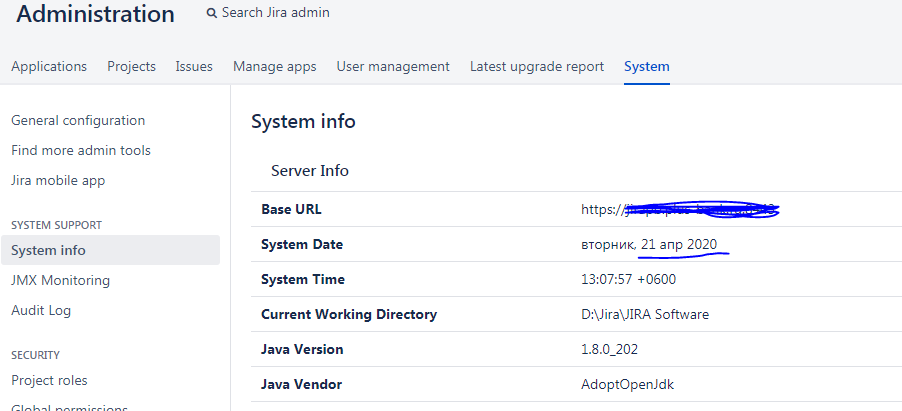902x411 pixels.
Task: Click the System Date label
Action: click(x=302, y=245)
